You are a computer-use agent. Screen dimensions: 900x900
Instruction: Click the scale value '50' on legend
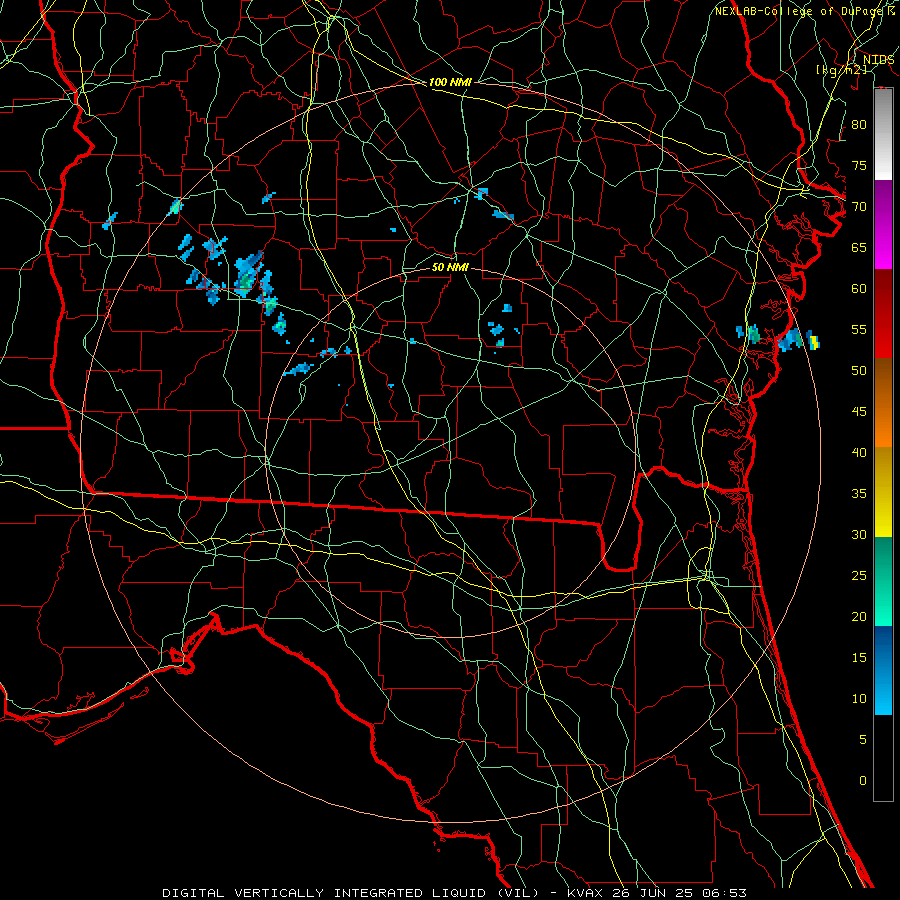point(859,370)
